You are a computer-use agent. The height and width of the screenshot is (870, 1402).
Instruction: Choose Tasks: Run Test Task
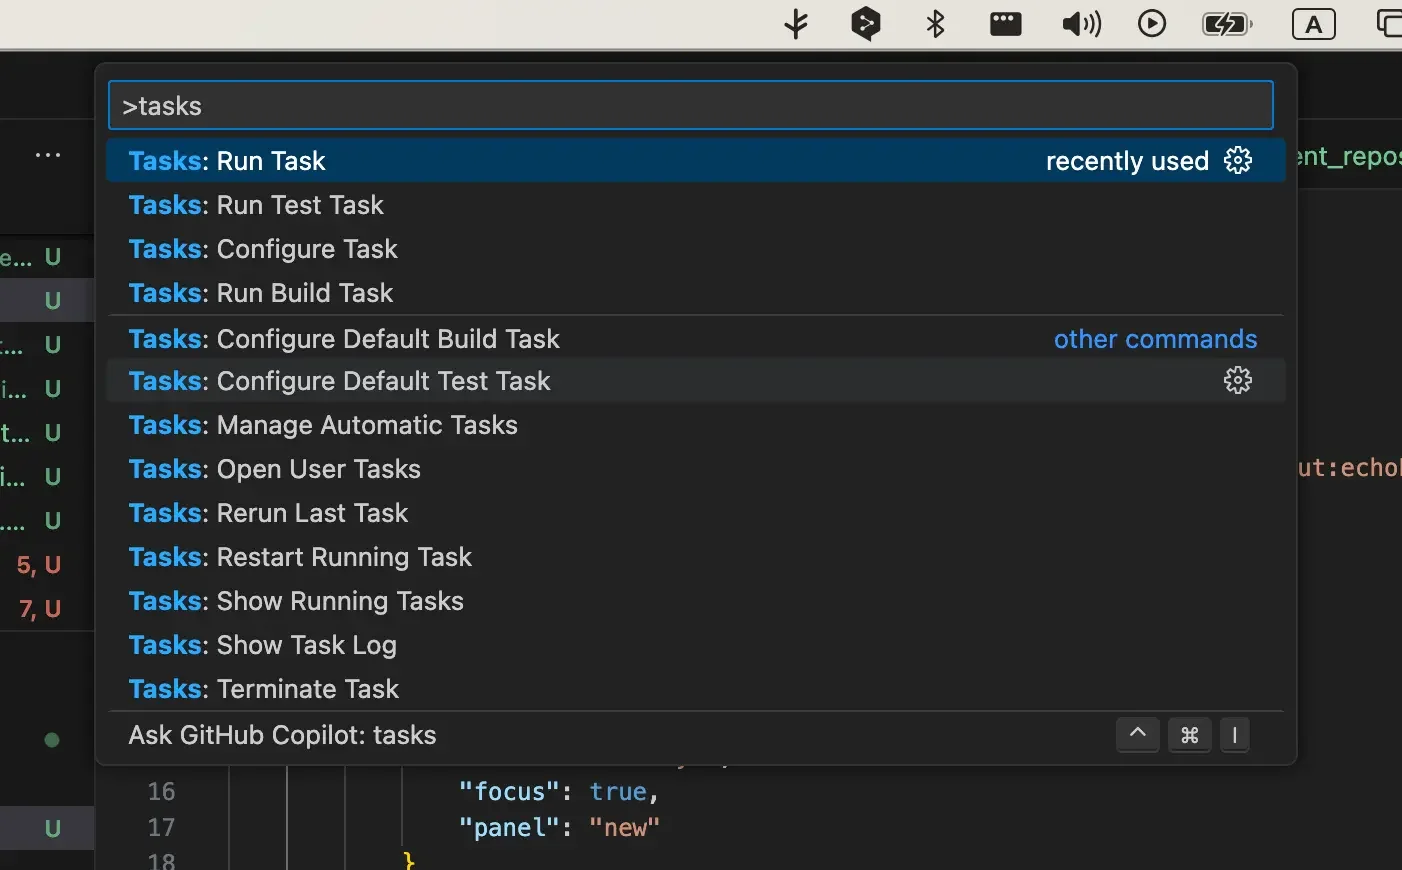[x=695, y=204]
